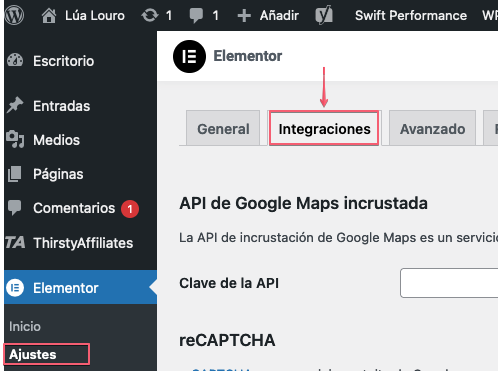Click the Clave de la API label
The width and height of the screenshot is (498, 371).
coord(229,283)
